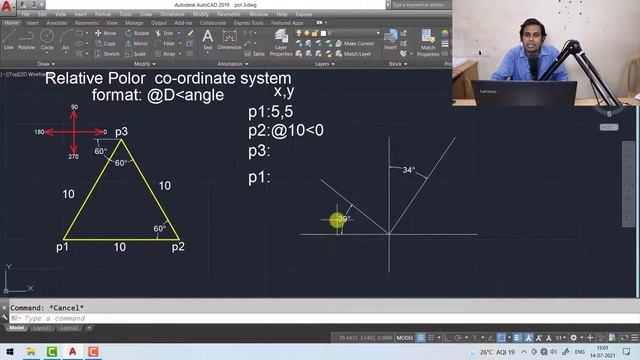Toggle Polar tracking in status bar
Viewport: 640px width, 360px height.
[458, 338]
